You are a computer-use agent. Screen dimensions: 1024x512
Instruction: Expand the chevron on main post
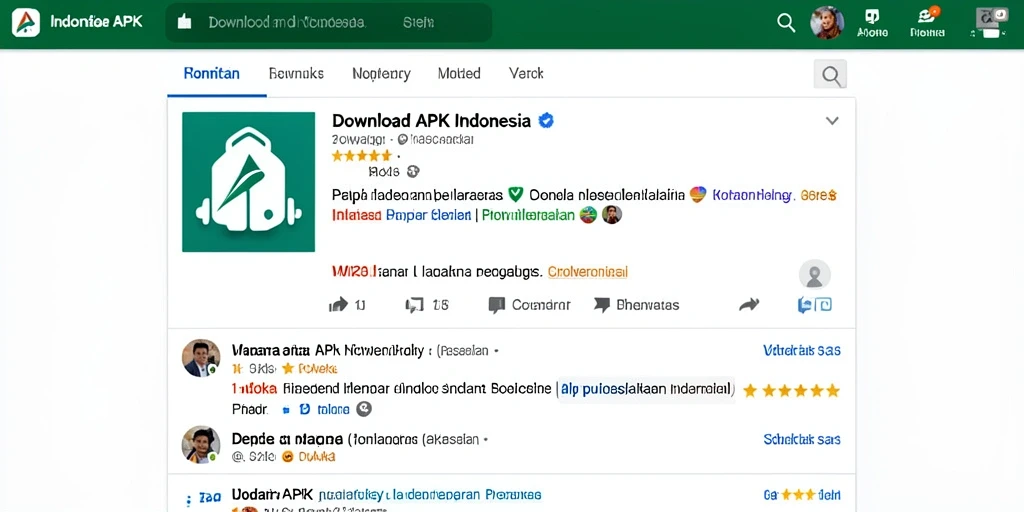click(x=832, y=121)
